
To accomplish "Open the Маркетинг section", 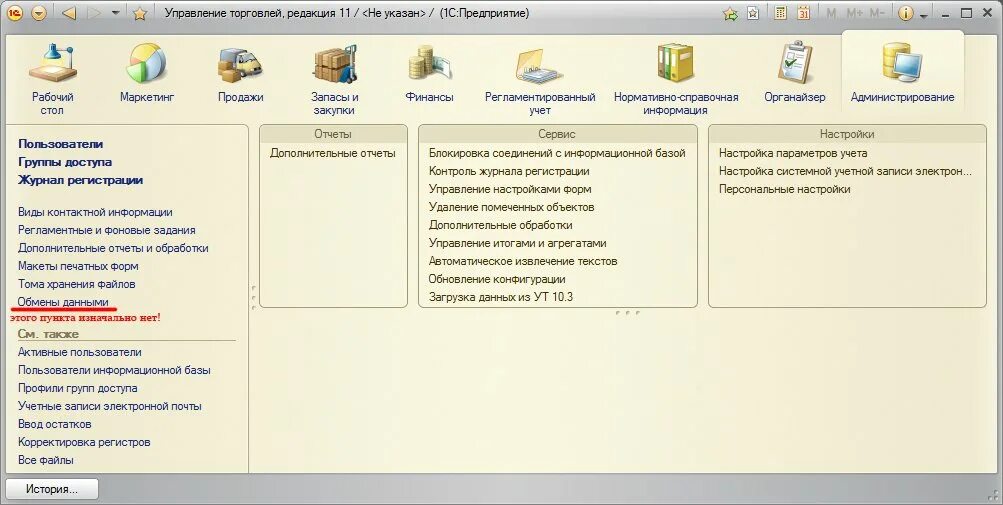I will [x=147, y=72].
